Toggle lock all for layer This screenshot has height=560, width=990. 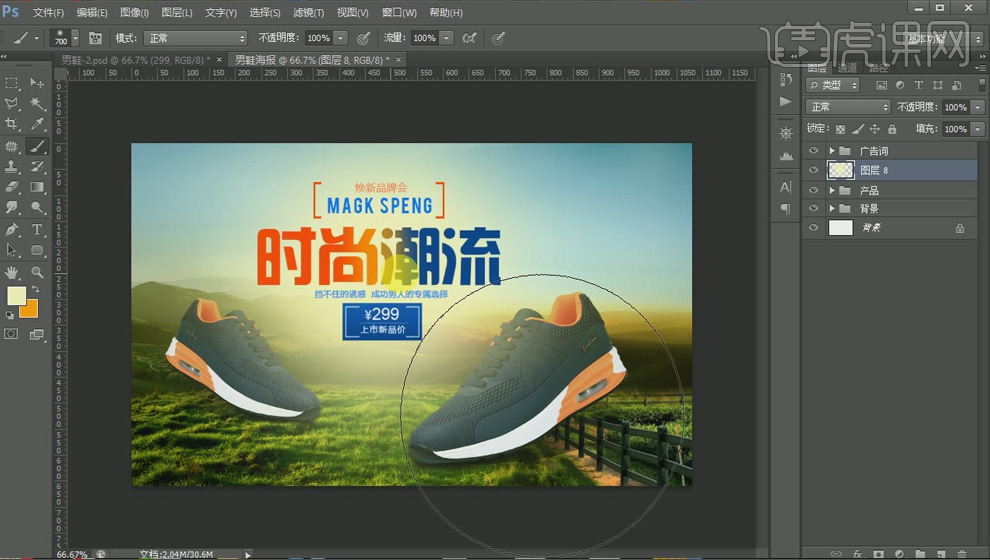892,129
